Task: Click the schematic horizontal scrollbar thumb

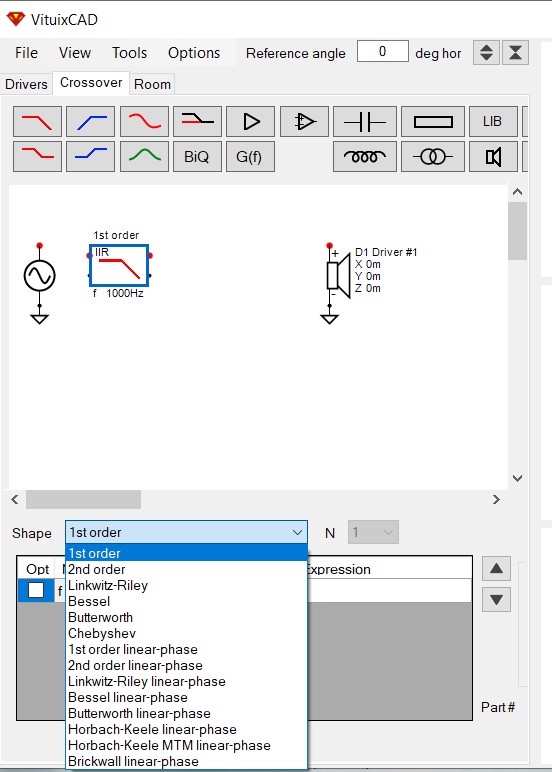Action: coord(83,500)
